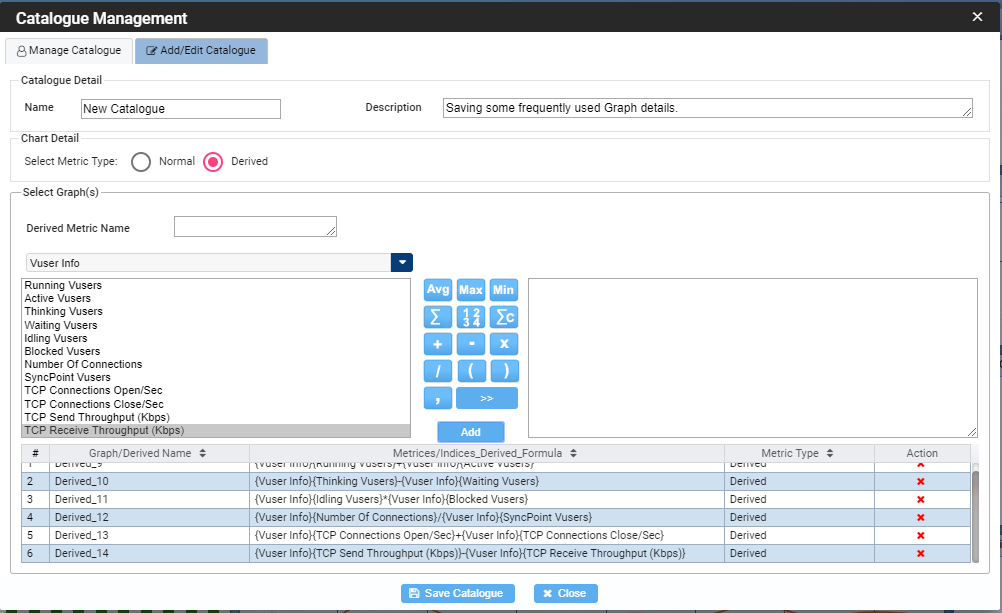Open the Vuser Info group dropdown
Screen dimensions: 1002x613
click(401, 263)
